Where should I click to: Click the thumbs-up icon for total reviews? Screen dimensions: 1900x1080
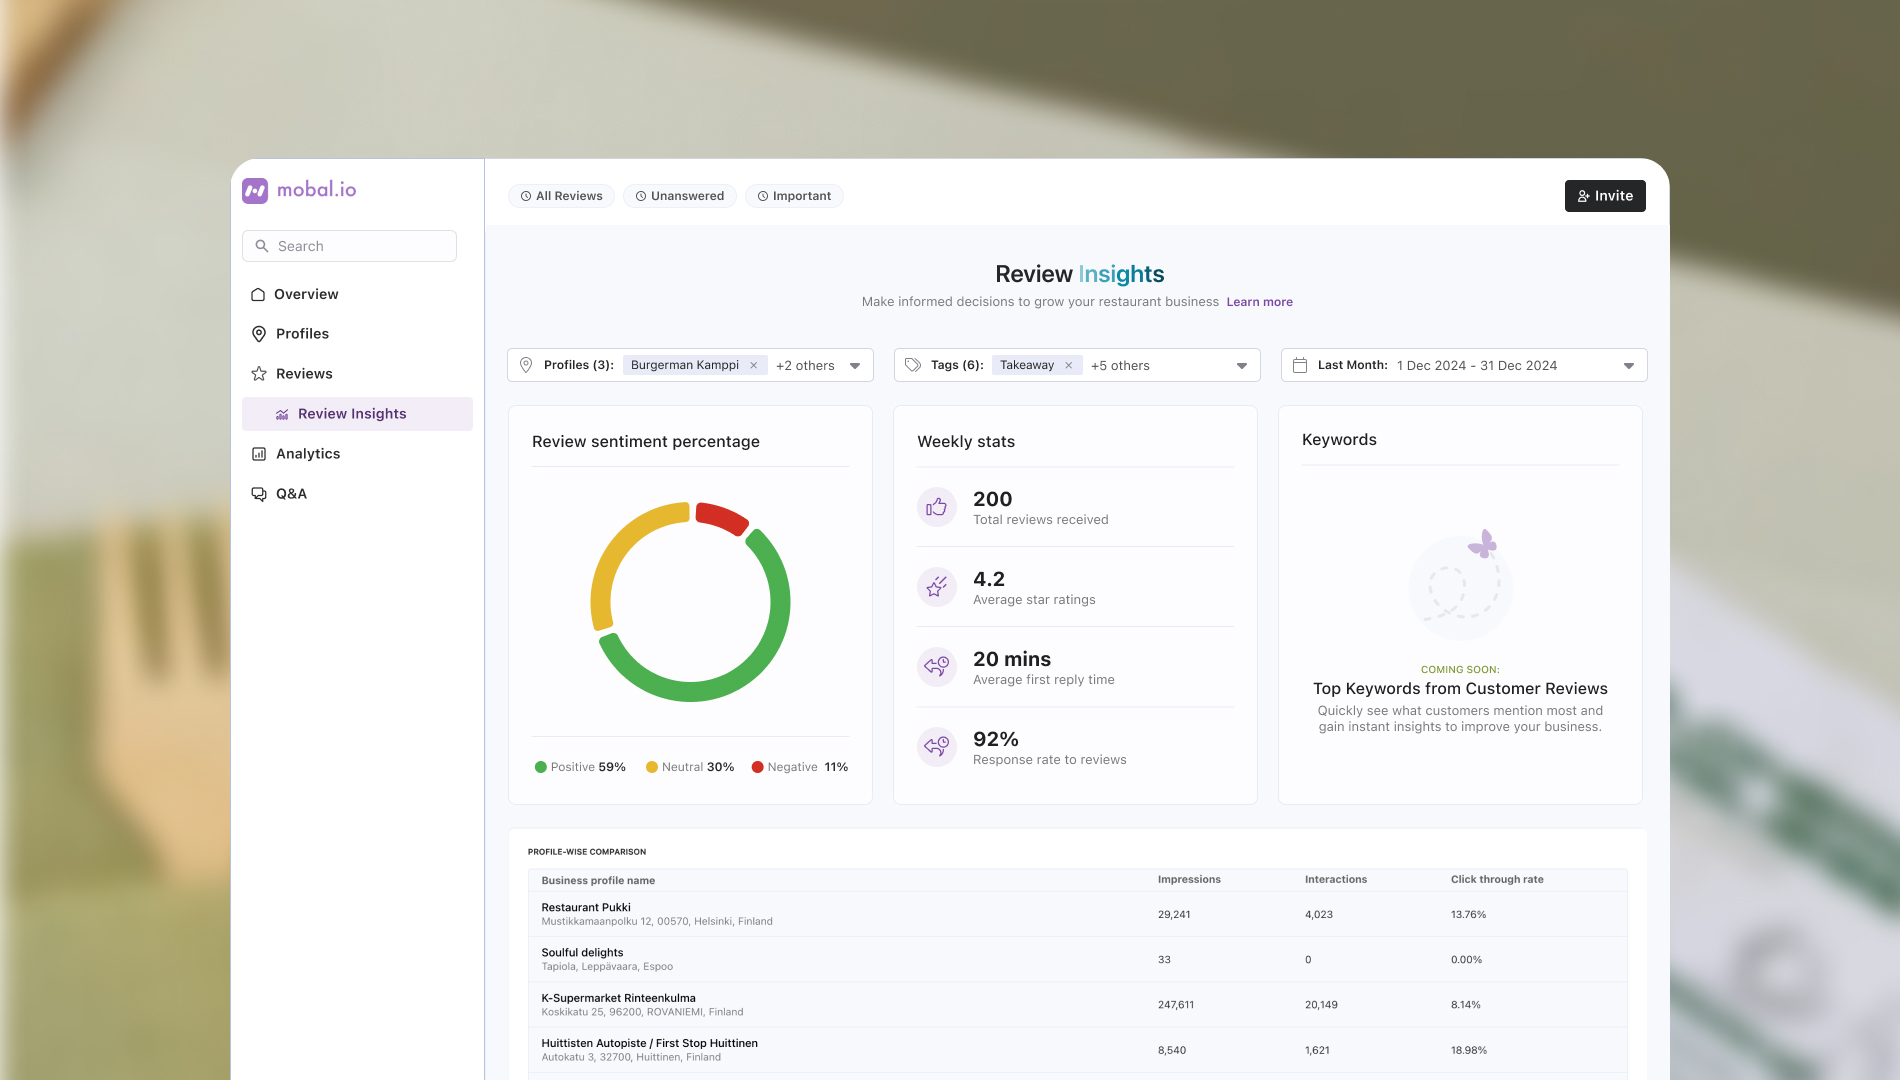937,507
